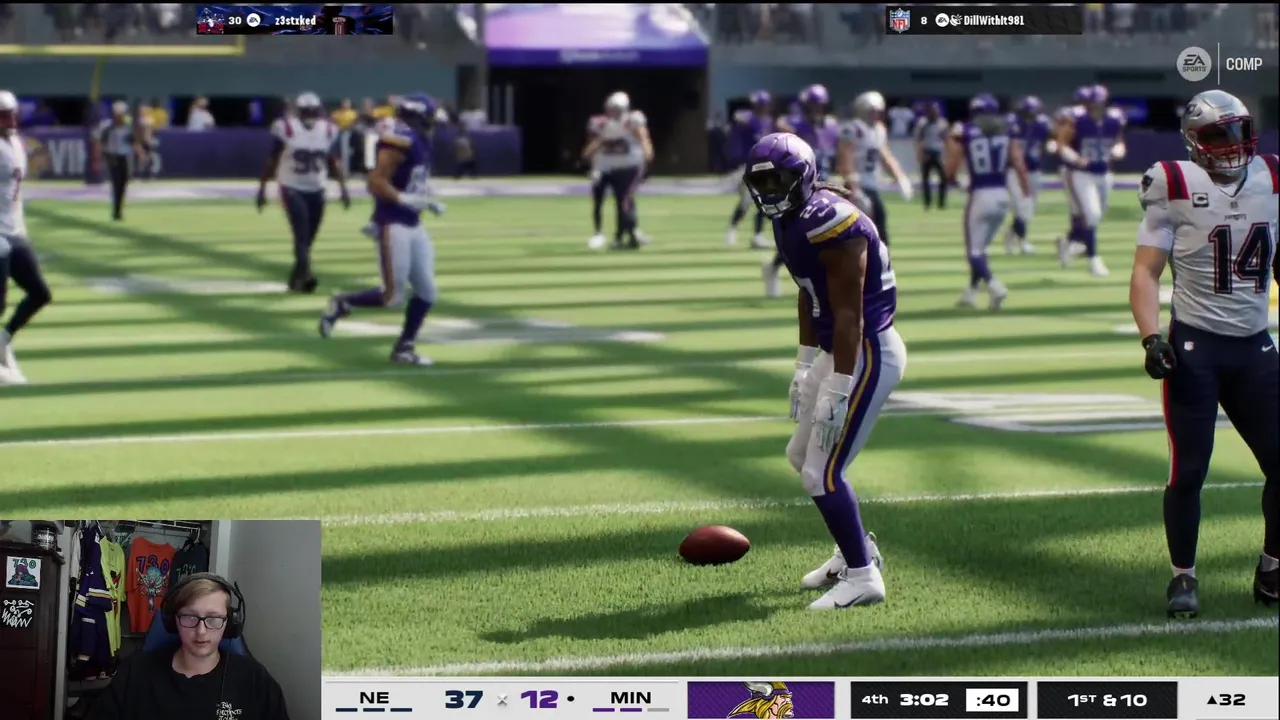Click the streamer webcam overlay

(x=160, y=619)
